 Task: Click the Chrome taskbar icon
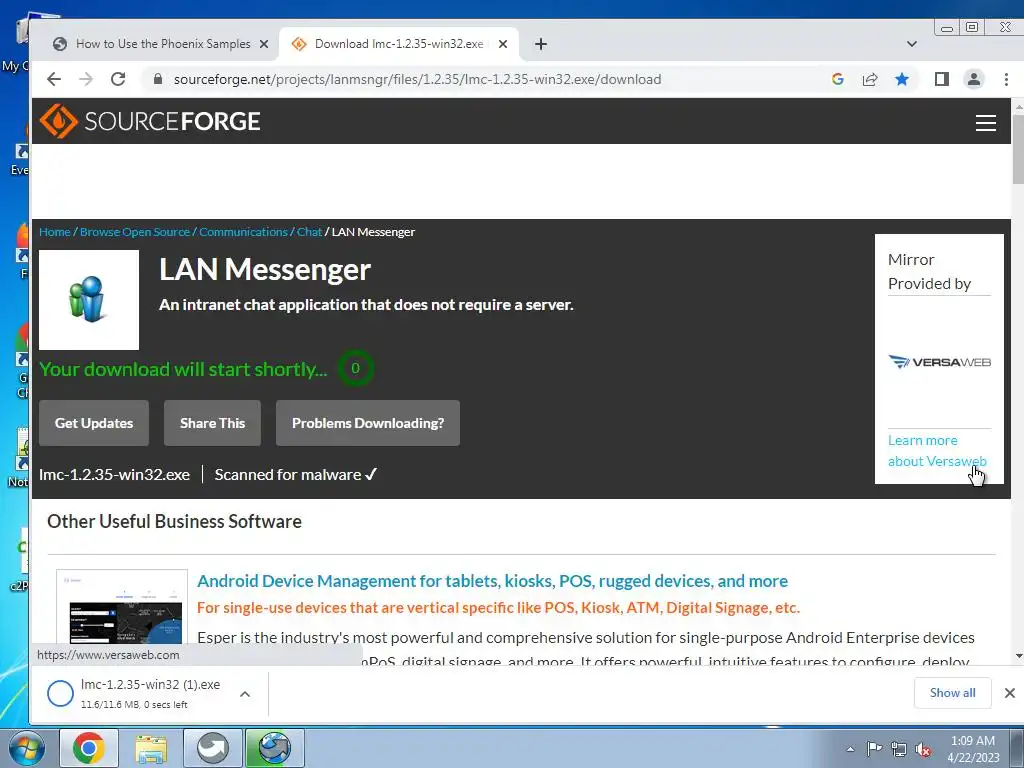point(89,748)
